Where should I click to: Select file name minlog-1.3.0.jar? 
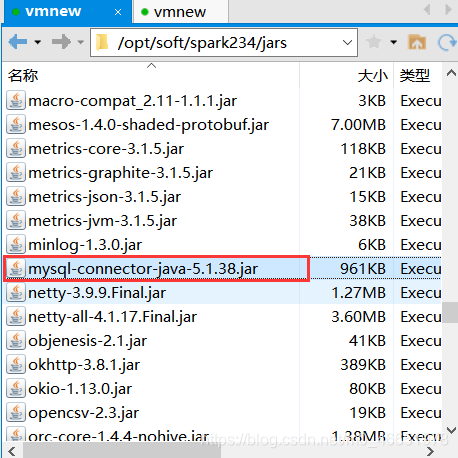pos(85,245)
